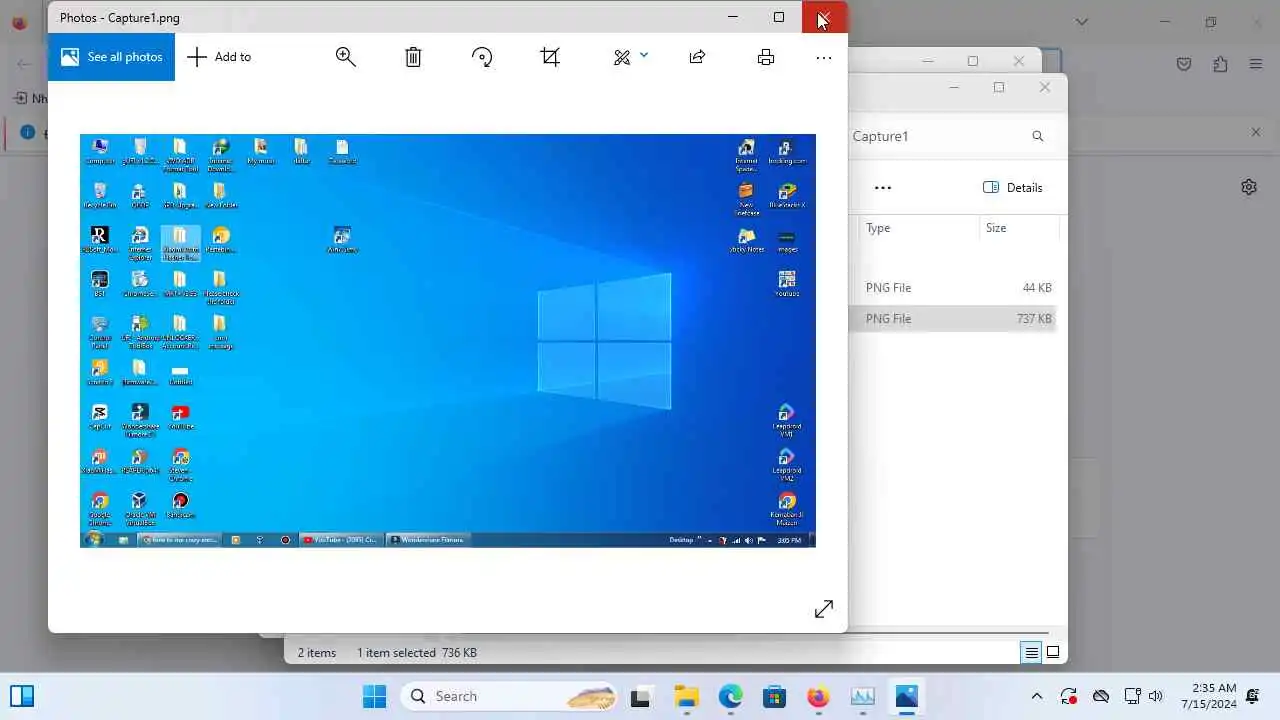Click the full screen arrows icon in Photos

tap(824, 609)
